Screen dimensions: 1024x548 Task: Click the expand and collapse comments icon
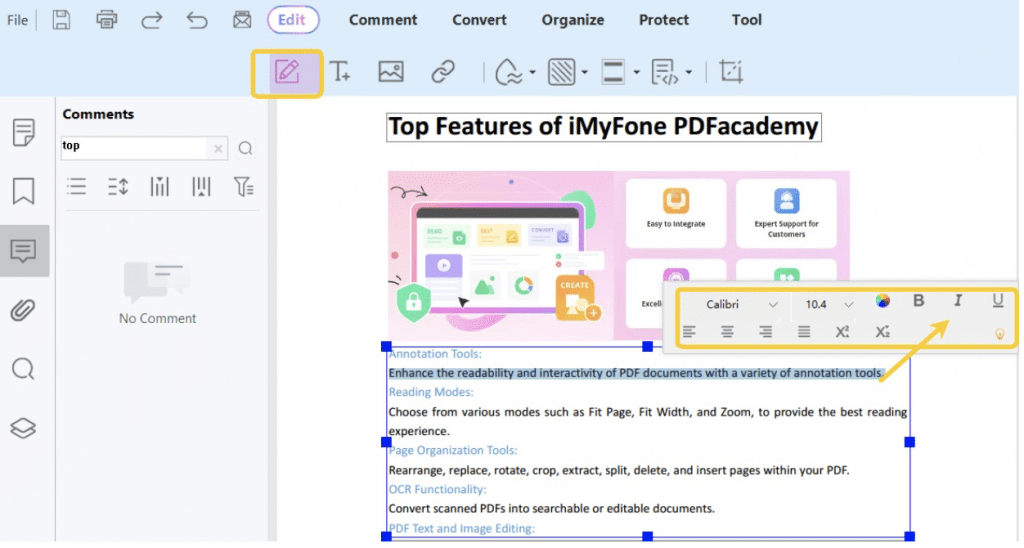click(x=118, y=187)
